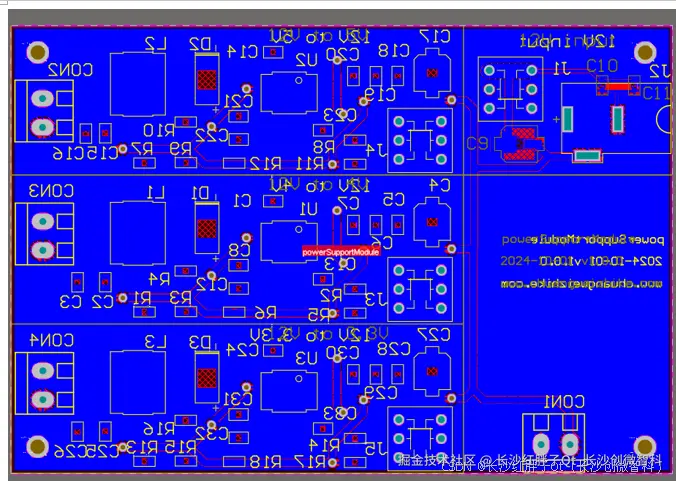Click diode D2 red hatched pad

click(x=207, y=80)
